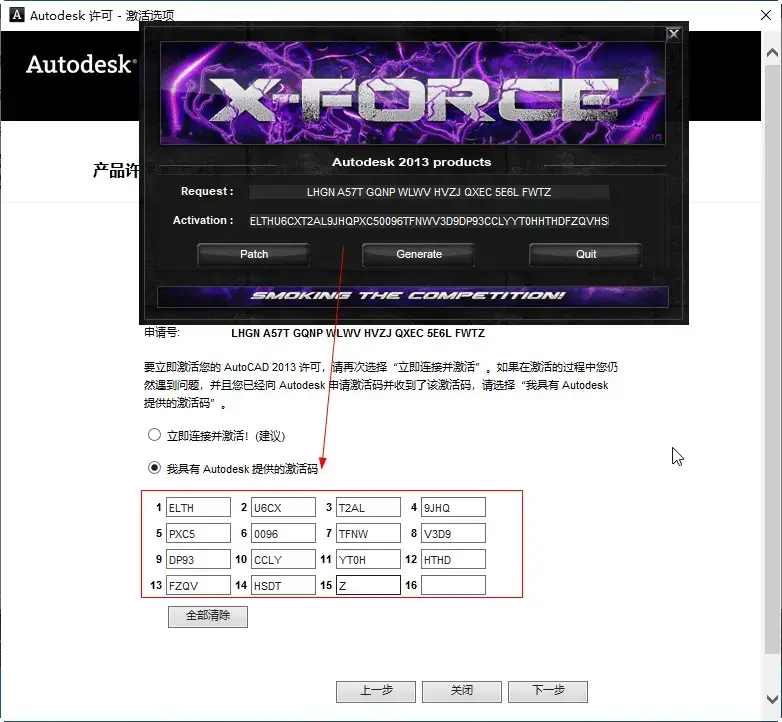Click activation field 10 containing CCLY
This screenshot has width=782, height=722.
(x=283, y=559)
